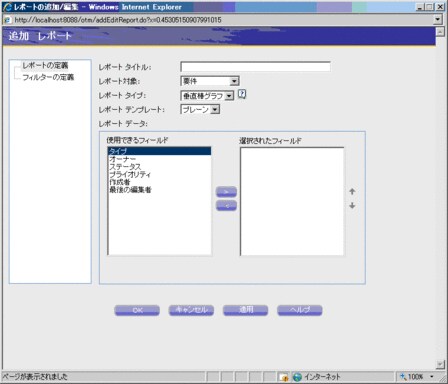
Task: Open the address bar dropdown arrow
Action: 438,20
